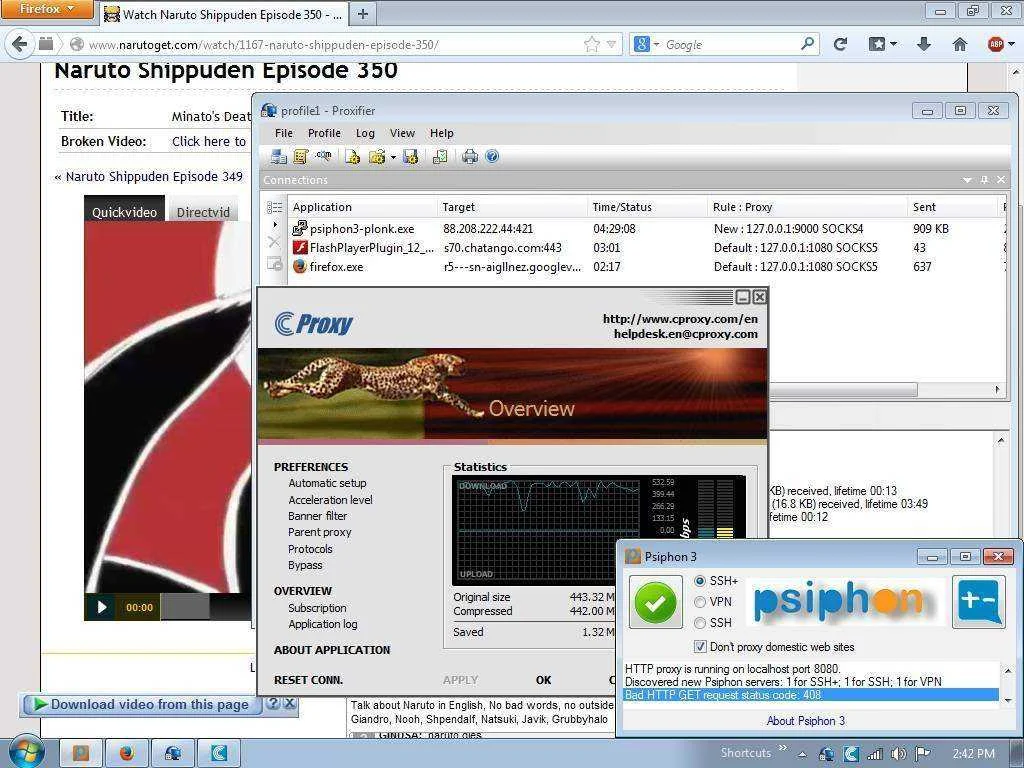Screen dimensions: 1024x768
Task: Expand small arrow in Connections side strip
Action: pyautogui.click(x=275, y=225)
